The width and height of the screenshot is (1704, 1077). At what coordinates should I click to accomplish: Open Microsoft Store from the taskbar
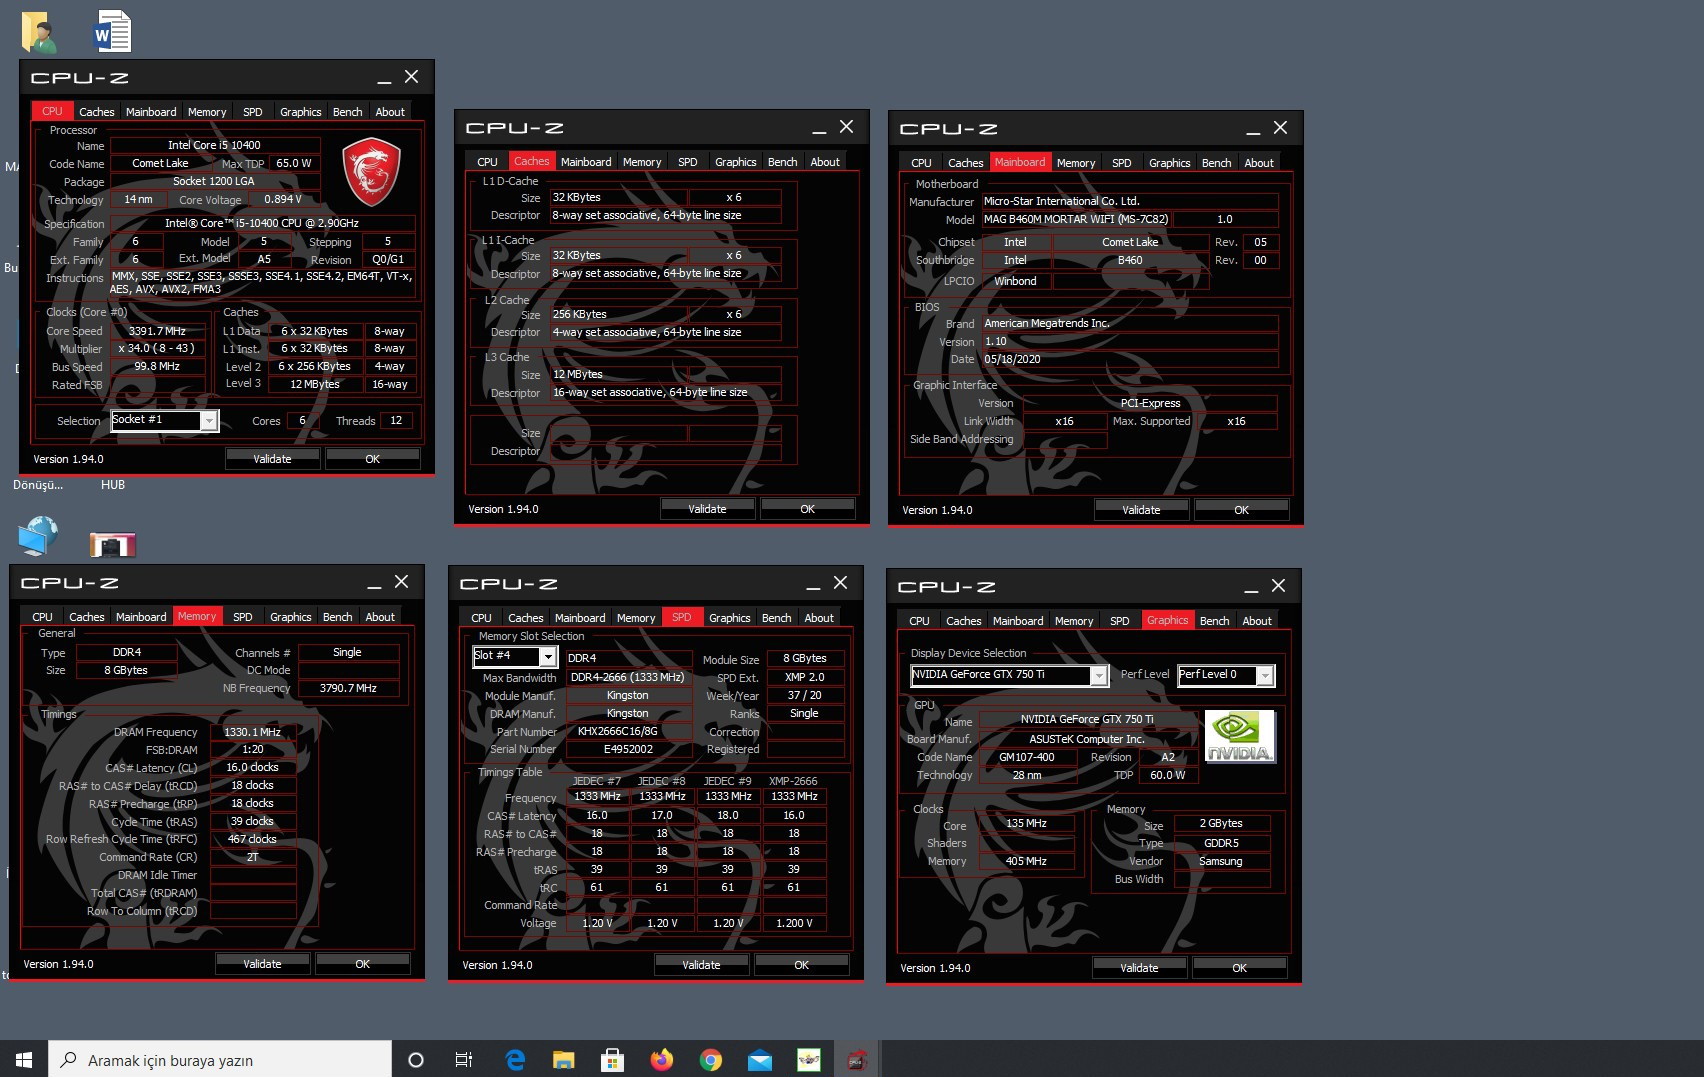tap(612, 1059)
